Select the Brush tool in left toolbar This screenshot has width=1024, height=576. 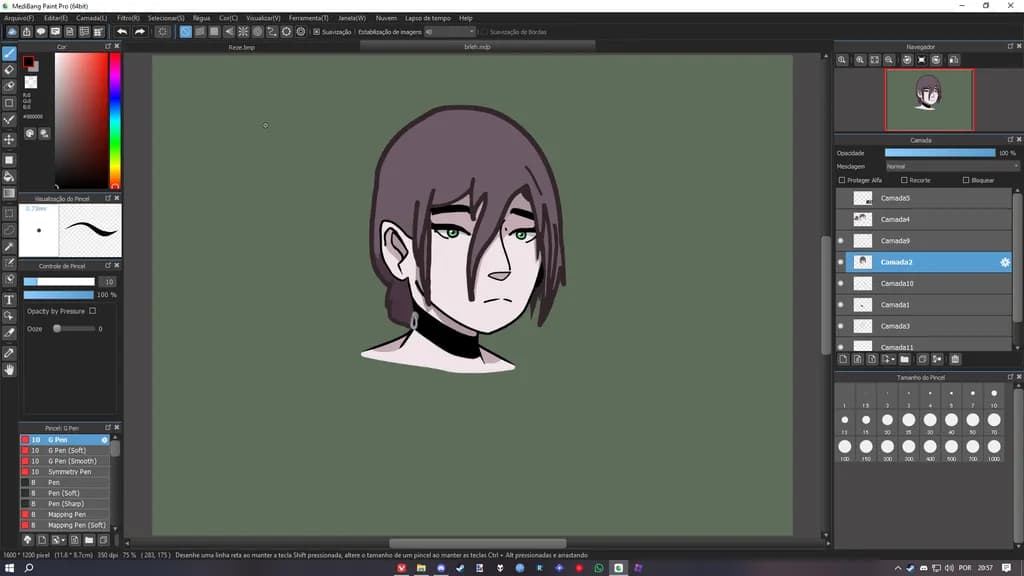click(x=9, y=54)
